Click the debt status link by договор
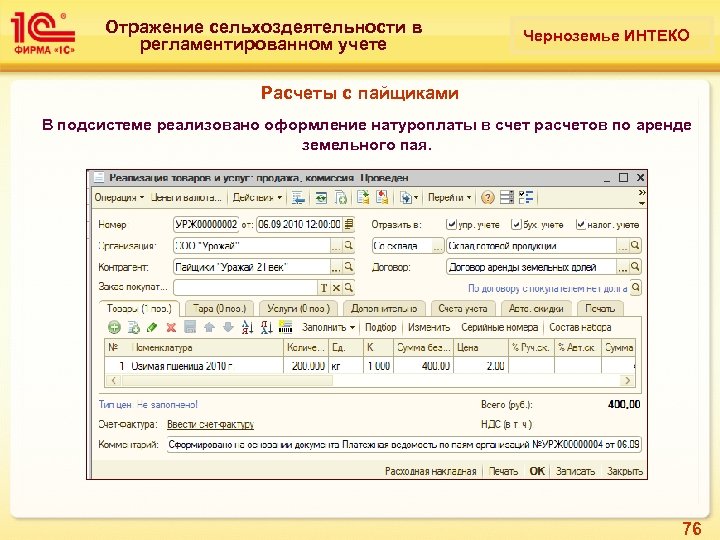Screen dimensions: 720x540 coord(547,288)
